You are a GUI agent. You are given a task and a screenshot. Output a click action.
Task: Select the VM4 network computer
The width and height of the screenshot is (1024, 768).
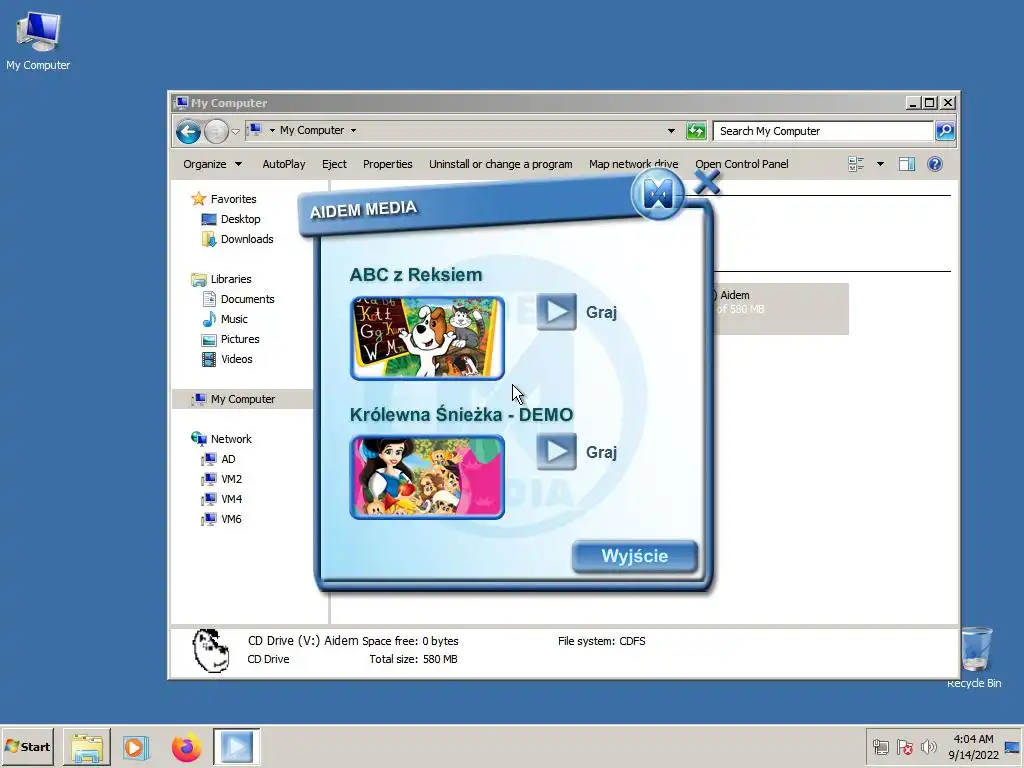(x=222, y=499)
